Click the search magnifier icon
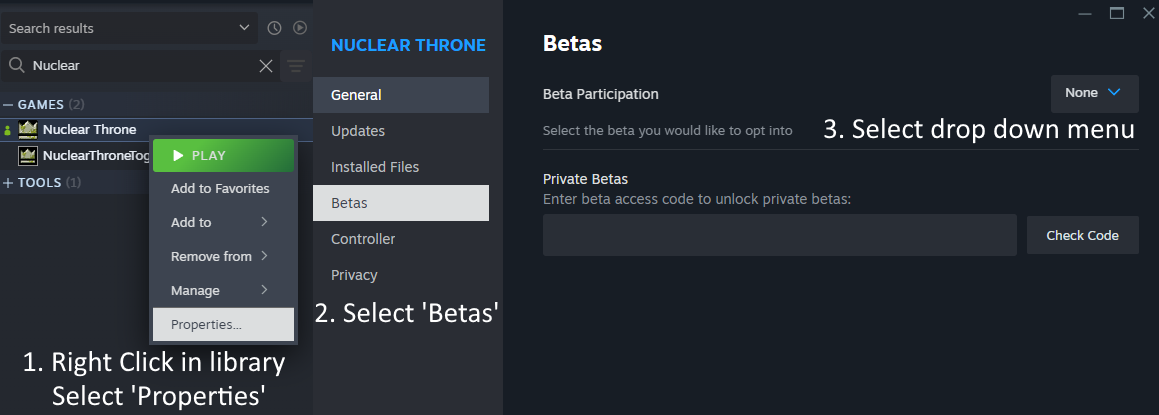 17,66
